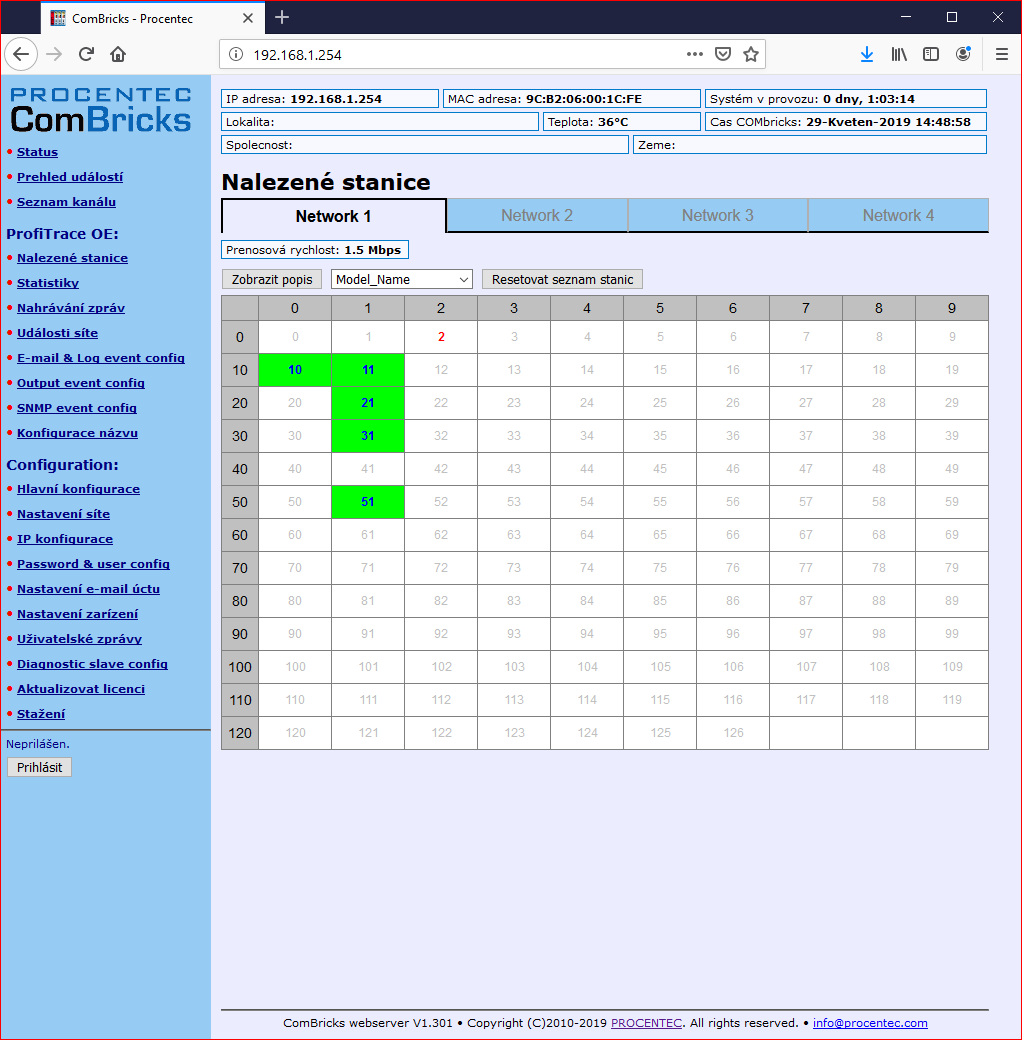Click Resetovat seznam stanic button
The image size is (1022, 1040).
point(562,279)
